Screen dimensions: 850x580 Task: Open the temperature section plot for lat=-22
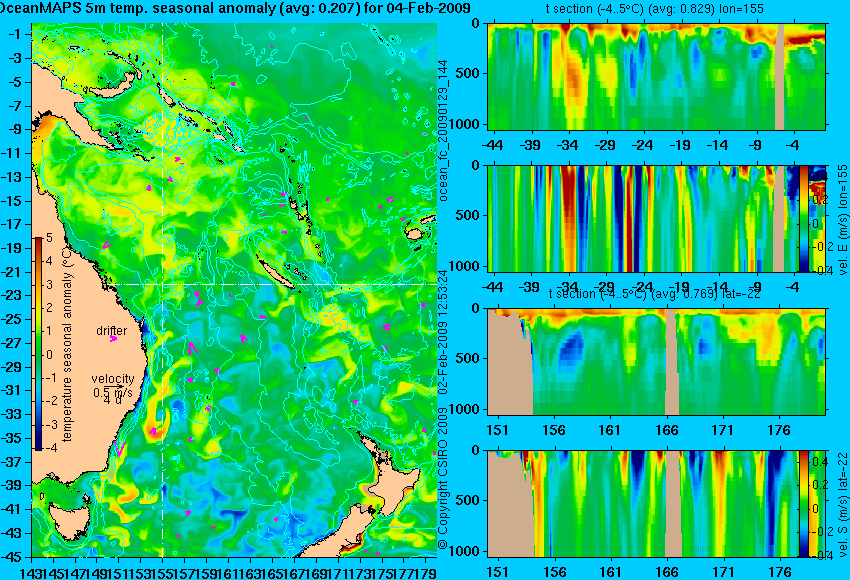coord(656,362)
